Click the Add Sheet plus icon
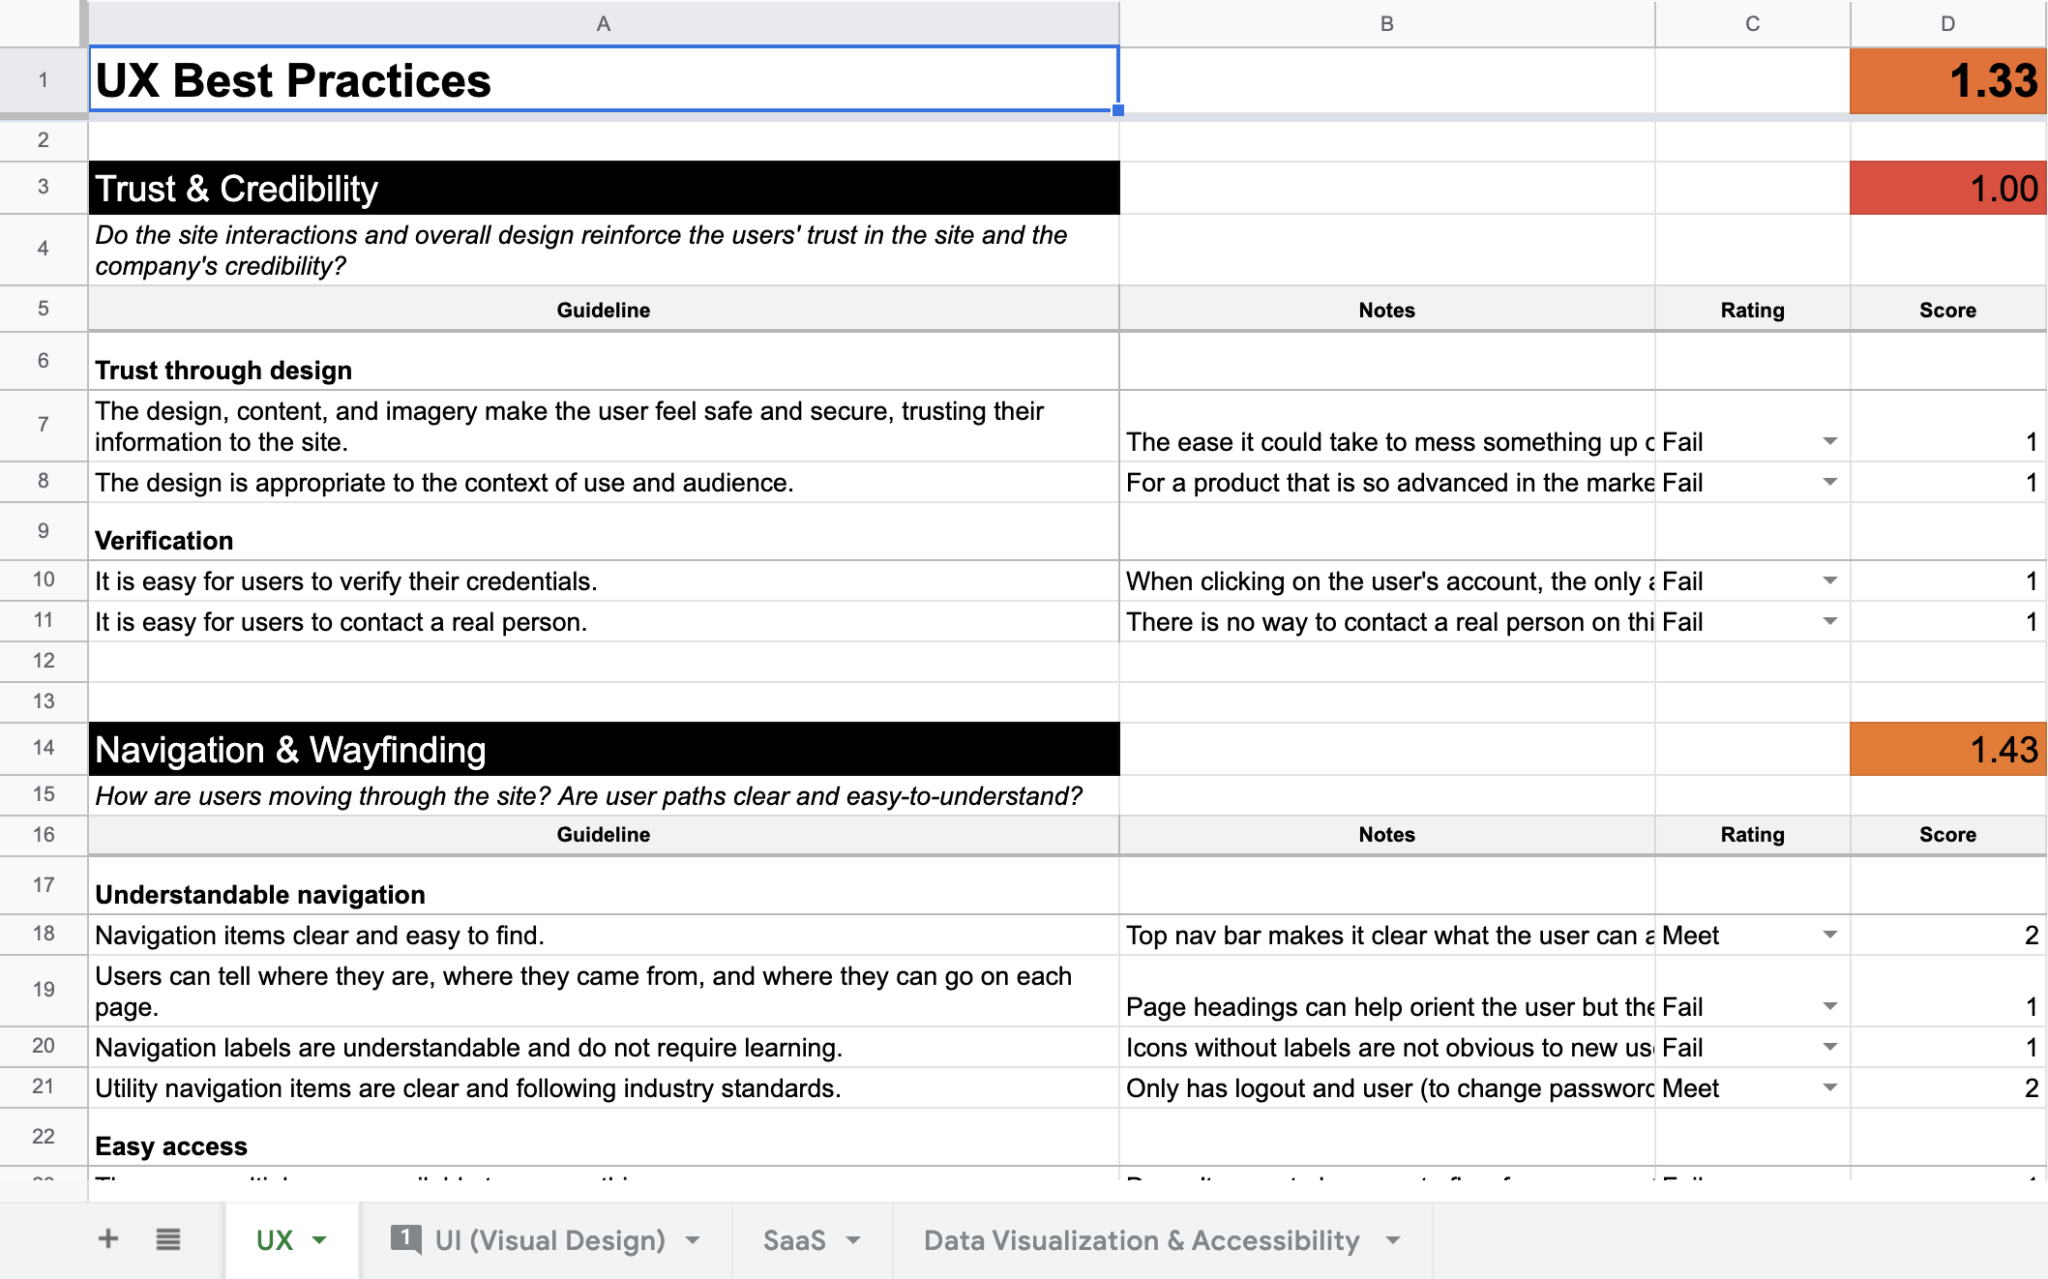The height and width of the screenshot is (1279, 2048). point(108,1239)
